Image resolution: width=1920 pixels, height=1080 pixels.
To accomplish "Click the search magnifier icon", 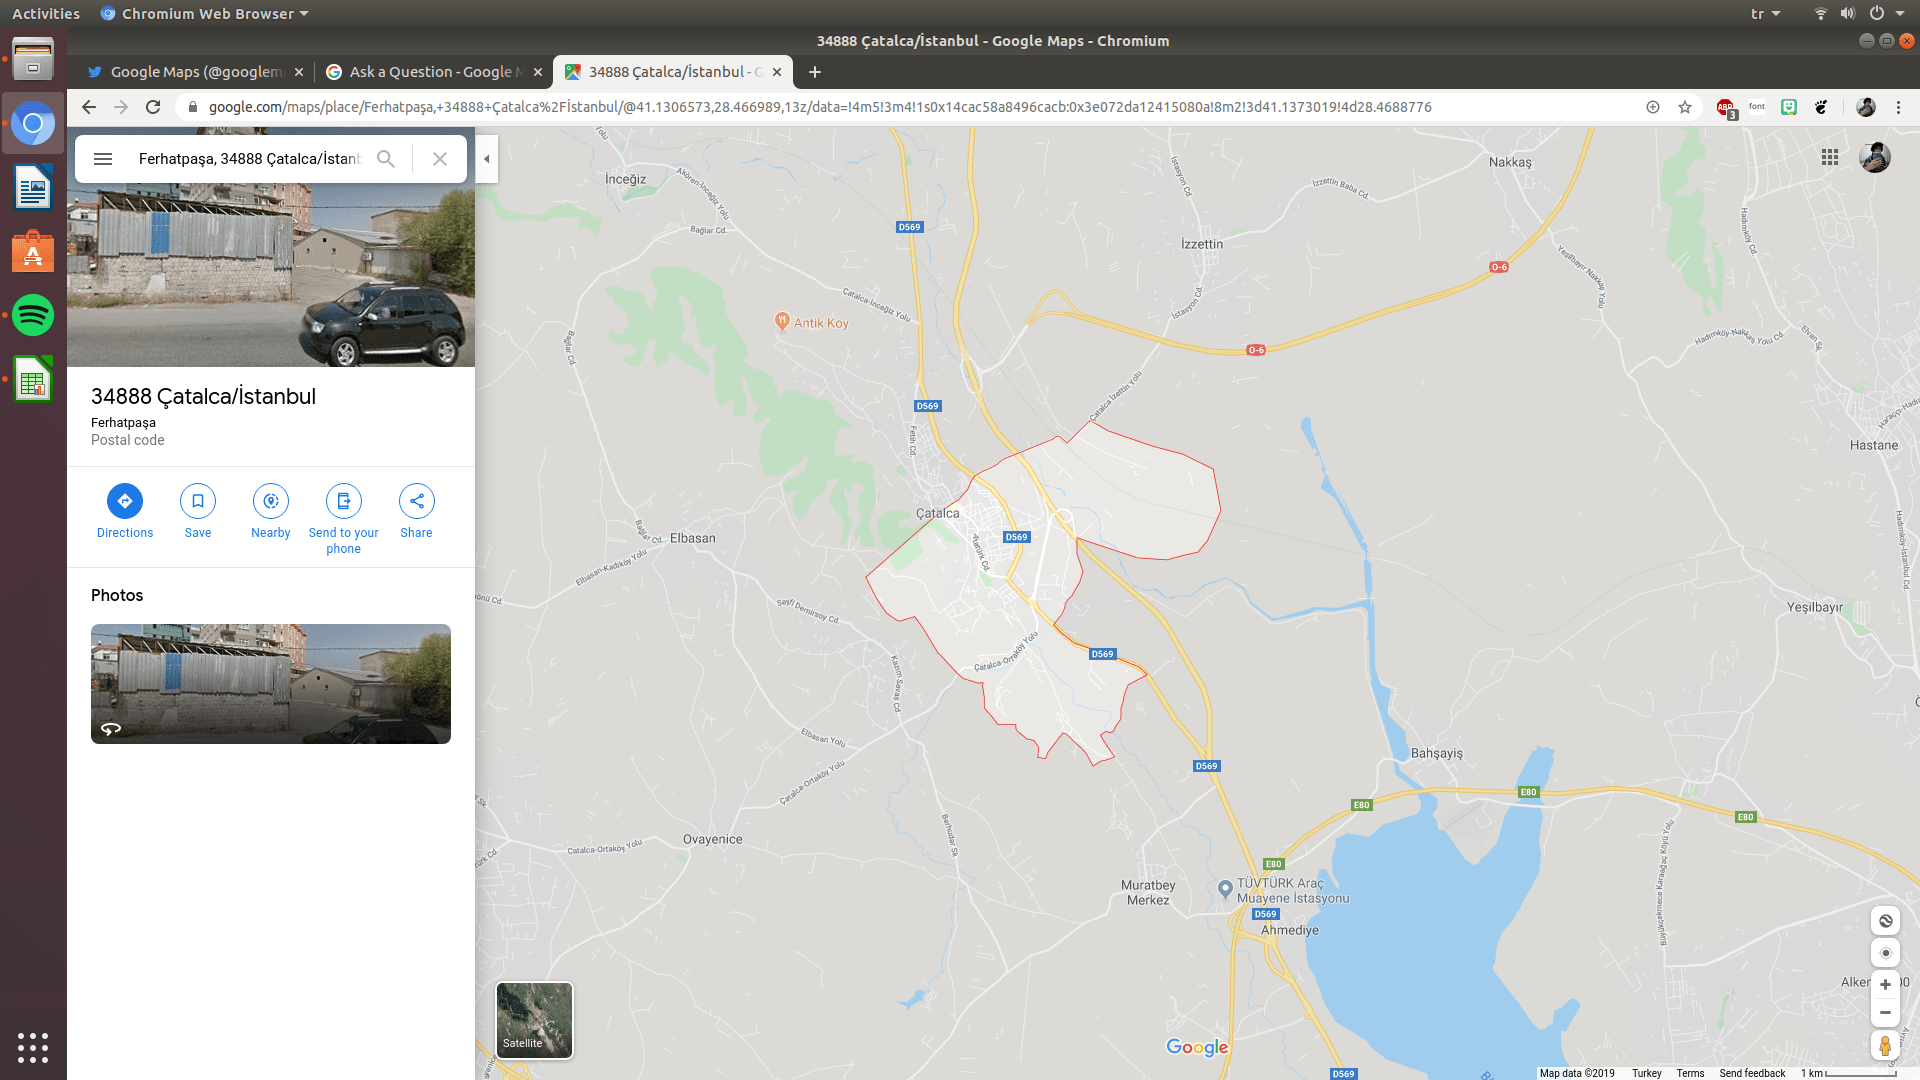I will (386, 159).
